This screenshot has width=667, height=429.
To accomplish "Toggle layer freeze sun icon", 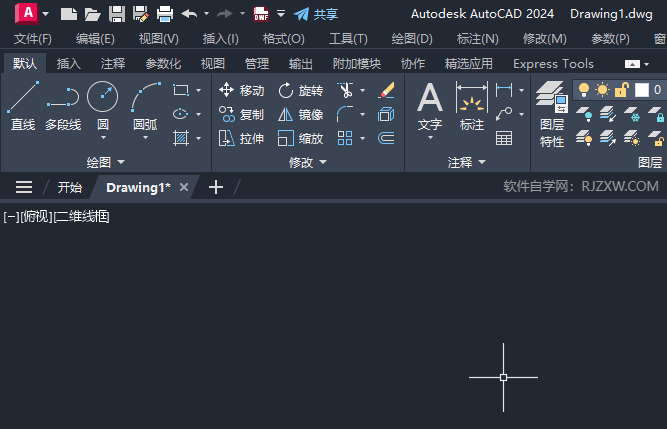I will point(602,90).
